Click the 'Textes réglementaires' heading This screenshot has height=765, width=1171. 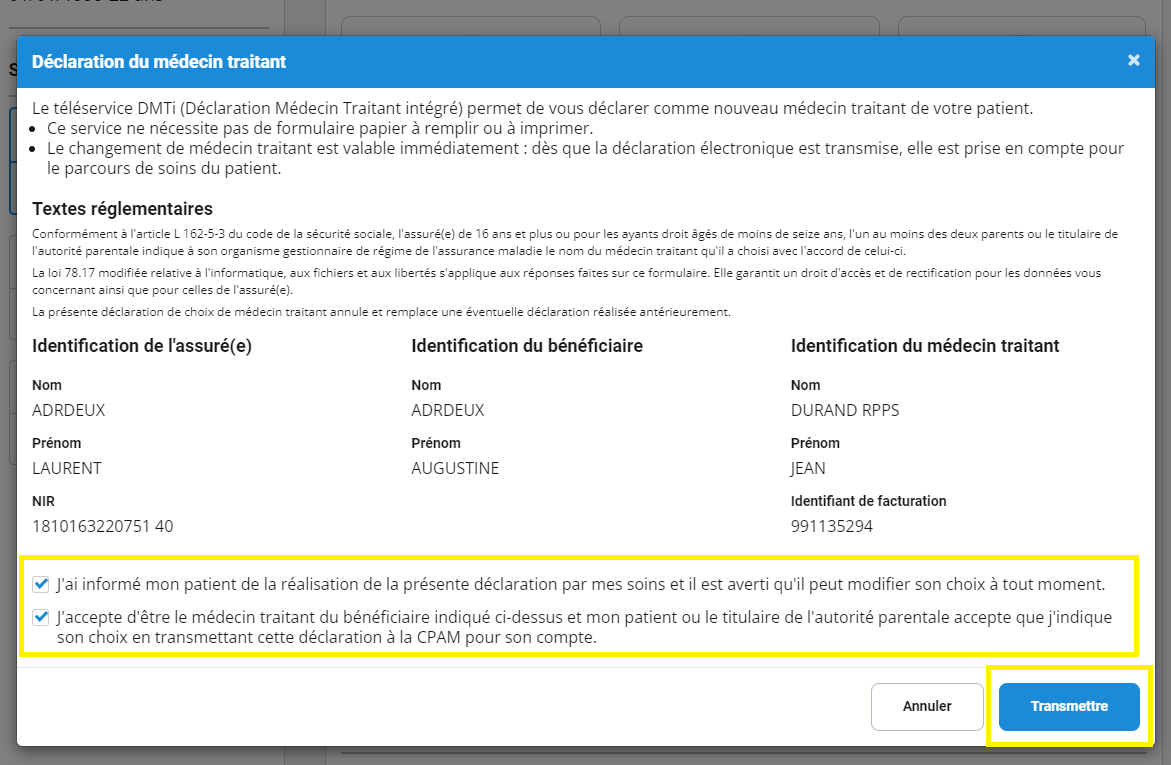122,209
